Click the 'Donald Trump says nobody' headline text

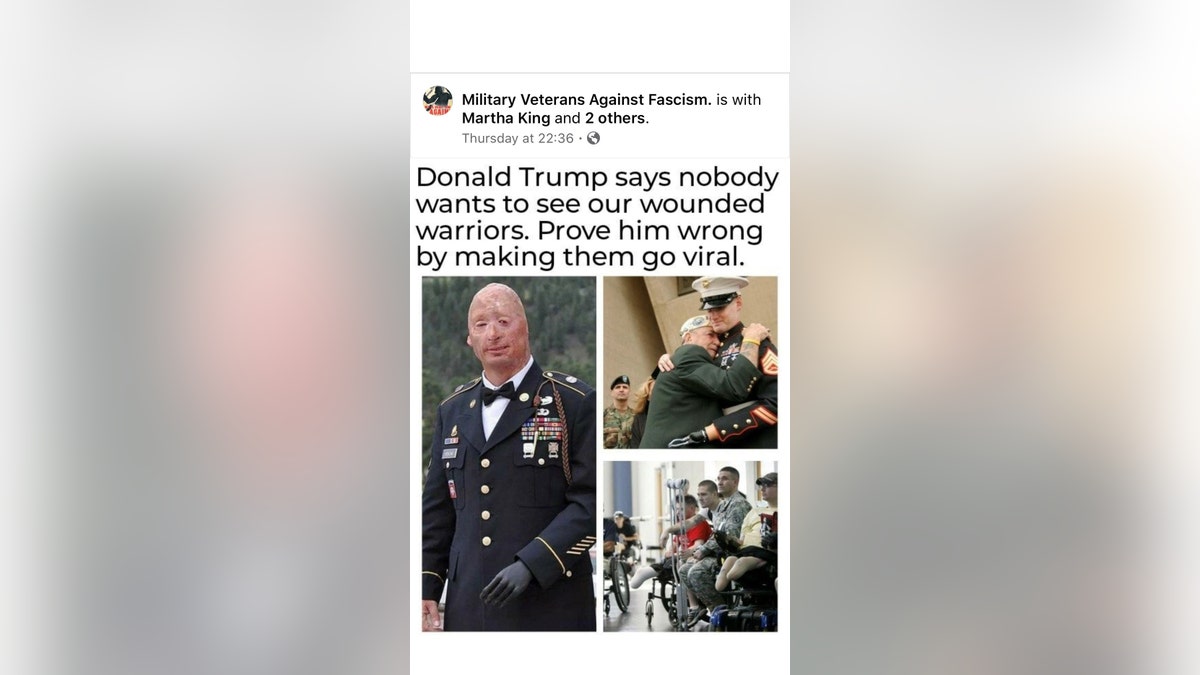[597, 177]
